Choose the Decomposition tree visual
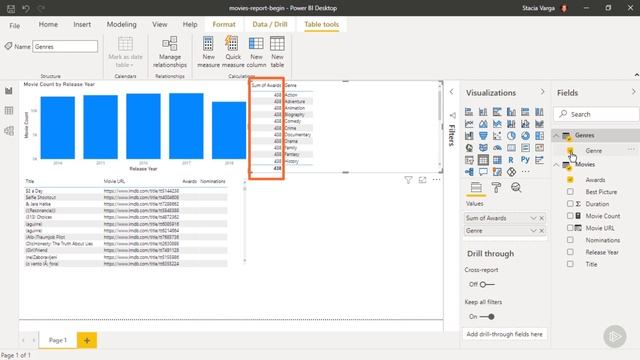 (469, 172)
